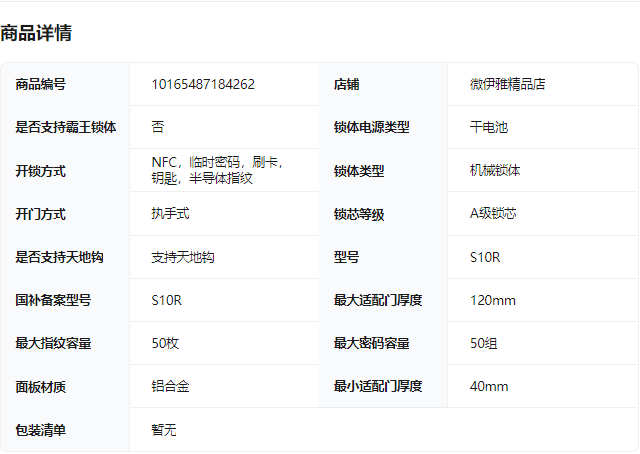The image size is (640, 454).
Task: Click the 是否支持霸王锁体 label
Action: (x=66, y=127)
